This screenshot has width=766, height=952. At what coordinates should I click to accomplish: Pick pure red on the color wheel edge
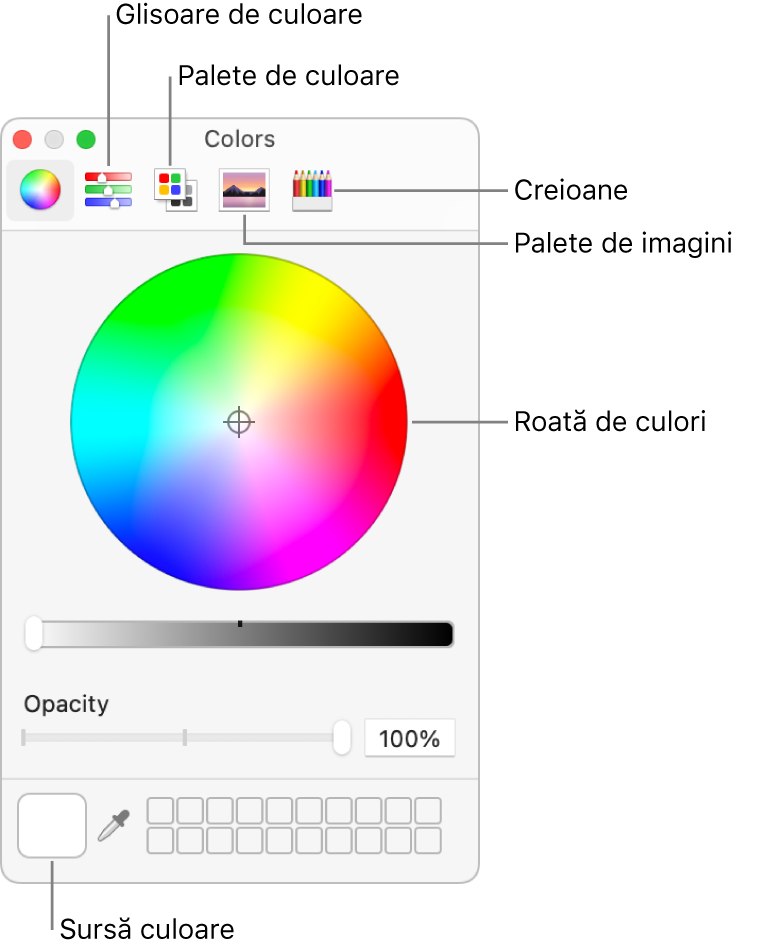coord(398,421)
